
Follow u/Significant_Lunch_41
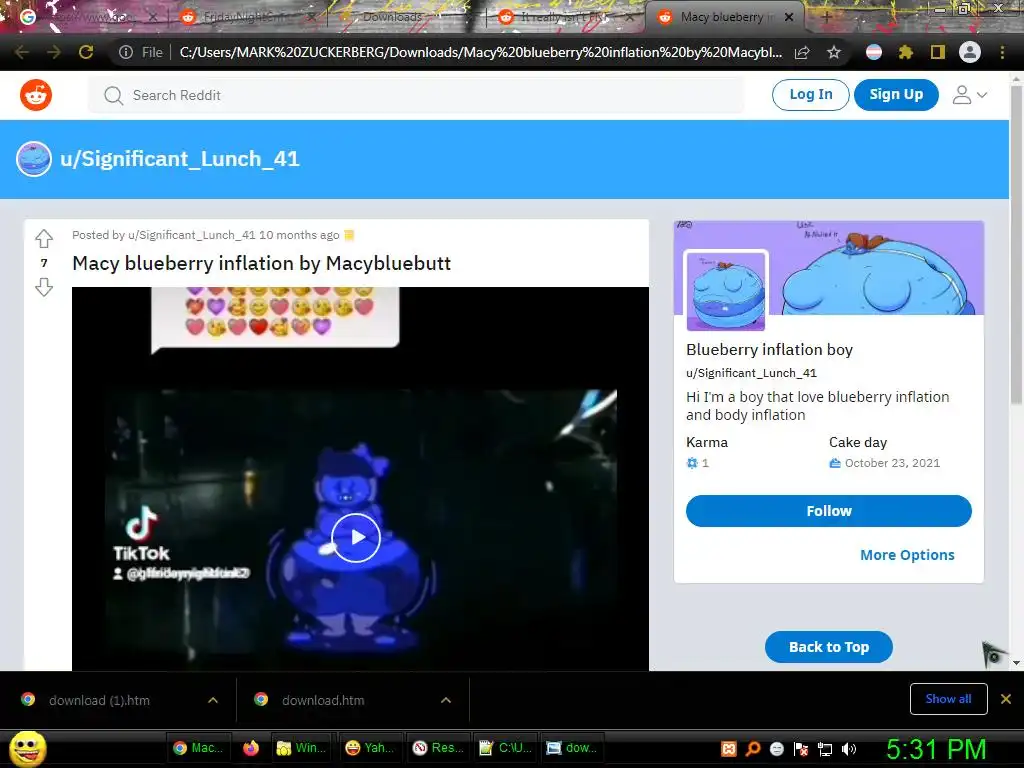(x=829, y=511)
